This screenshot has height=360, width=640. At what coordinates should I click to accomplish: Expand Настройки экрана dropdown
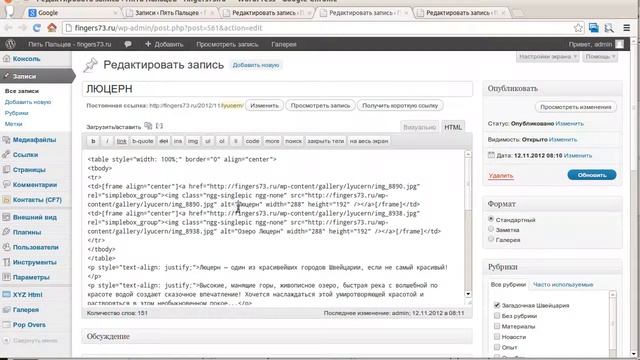(x=548, y=57)
